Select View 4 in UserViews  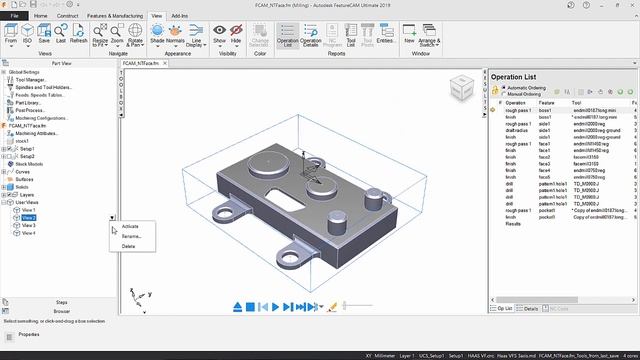pos(29,233)
